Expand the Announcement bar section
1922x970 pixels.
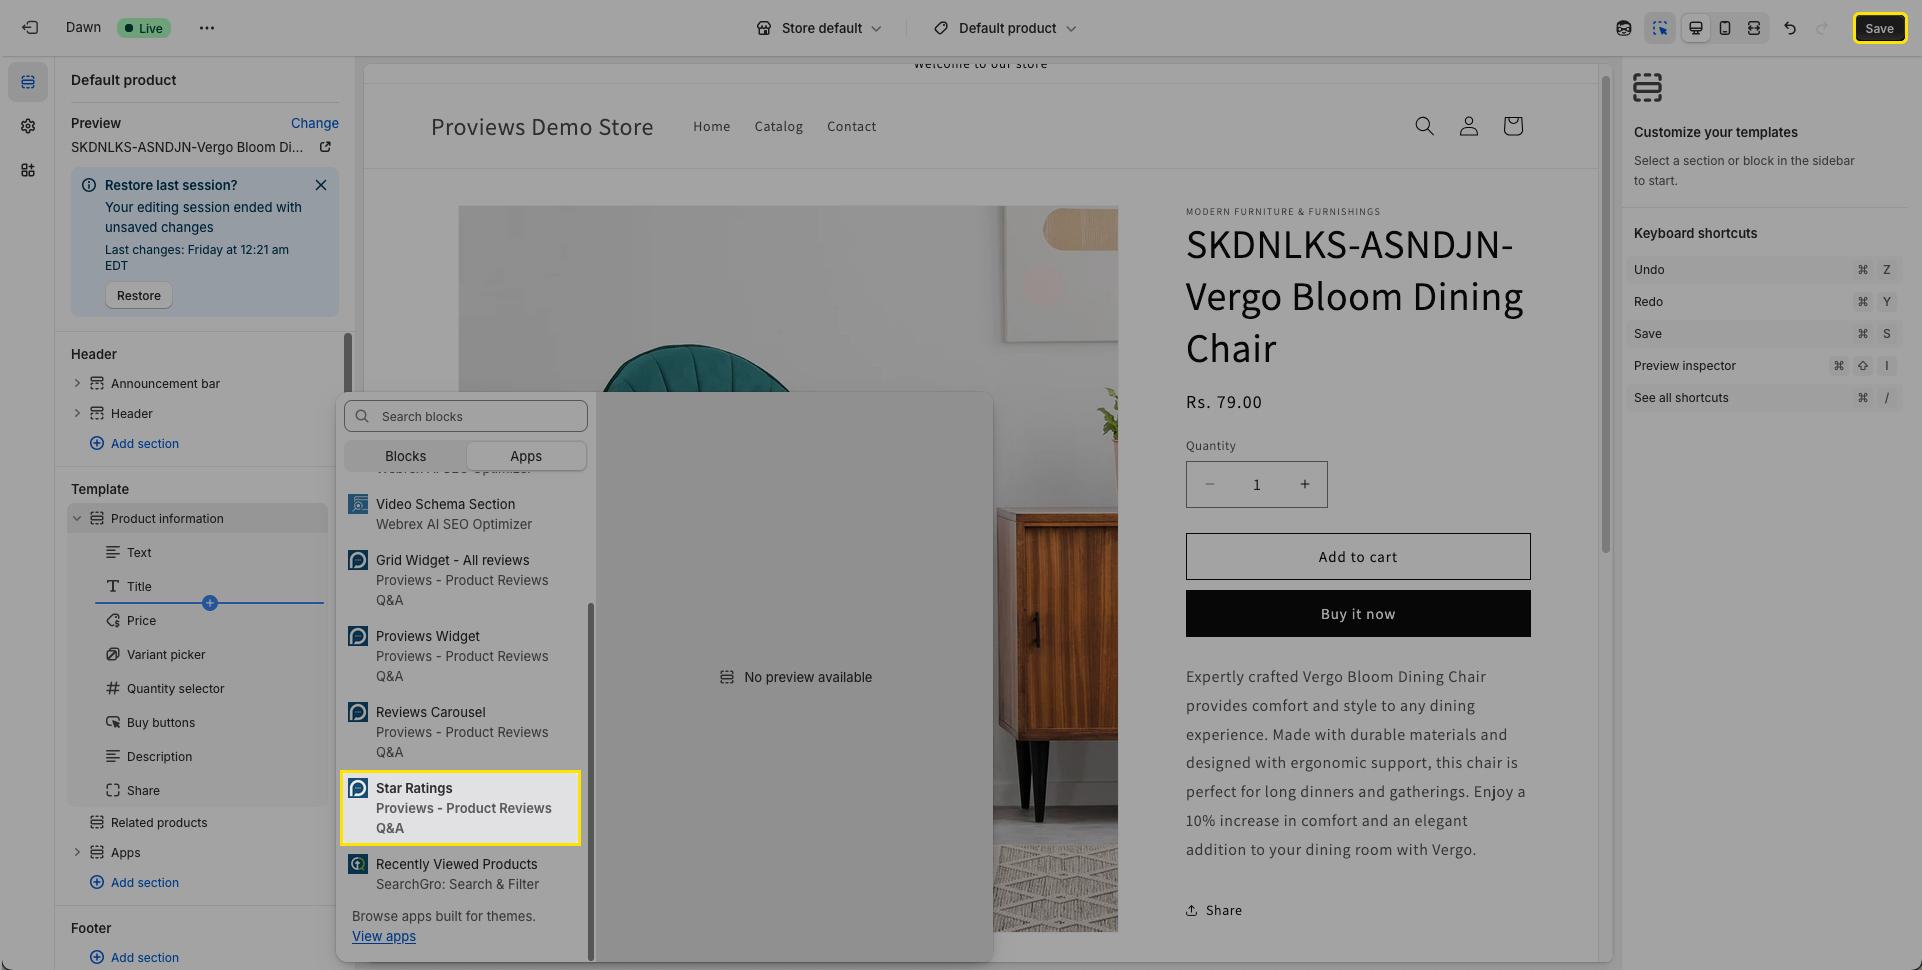(77, 383)
